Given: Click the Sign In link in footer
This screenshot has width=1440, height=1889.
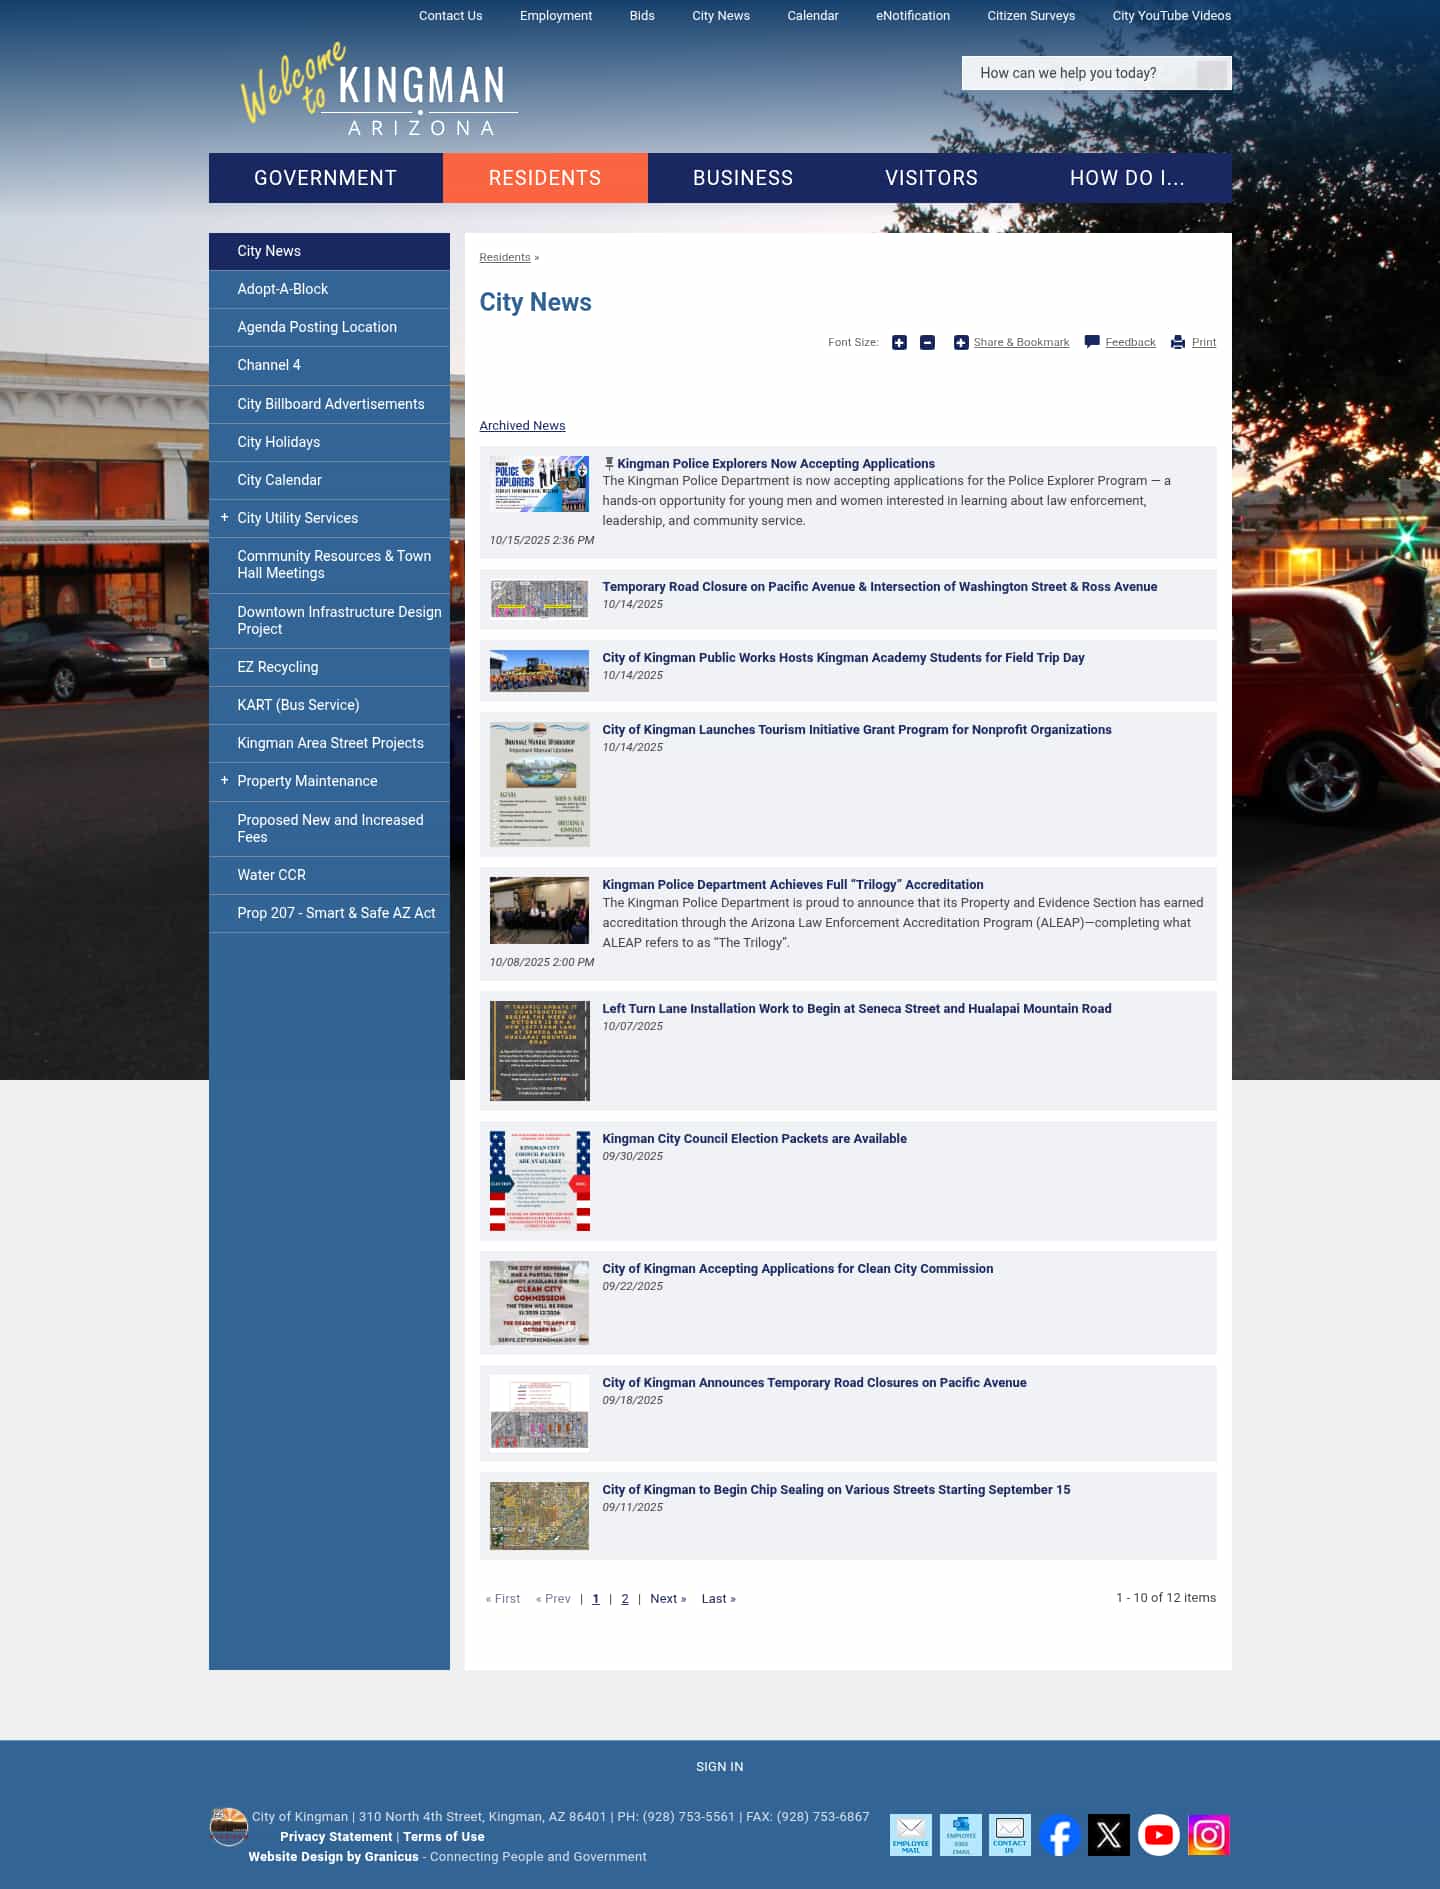Looking at the screenshot, I should coord(719,1767).
